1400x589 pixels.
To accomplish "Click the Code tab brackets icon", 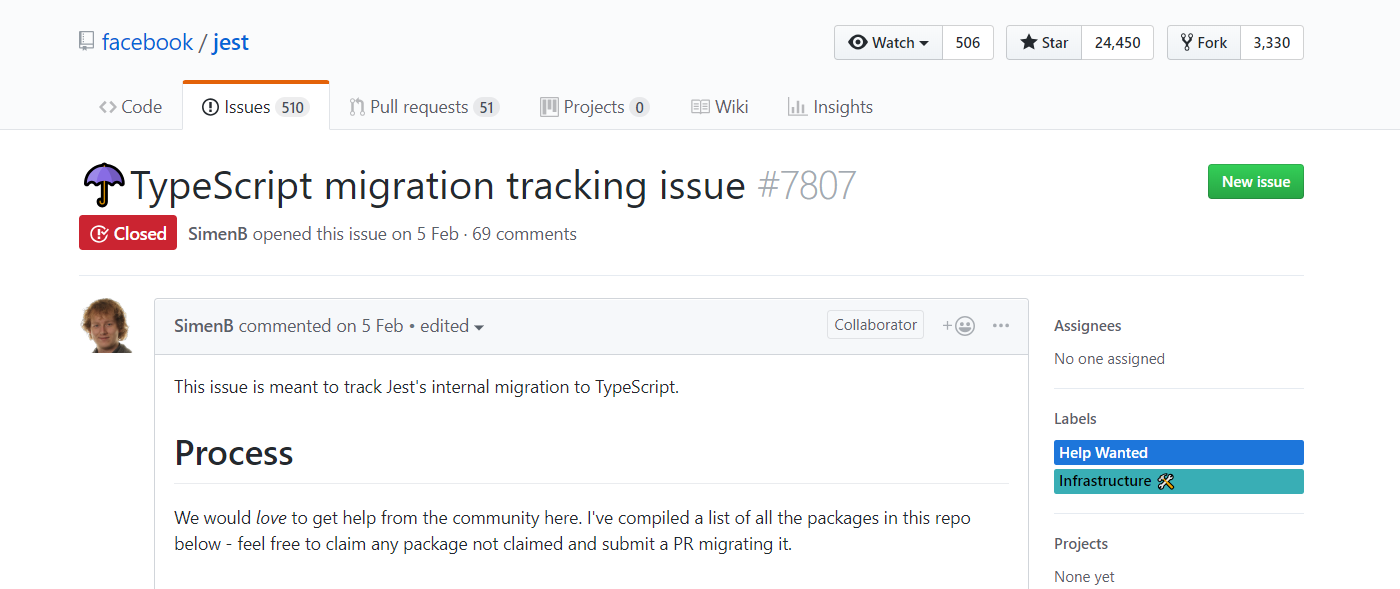I will (x=108, y=107).
